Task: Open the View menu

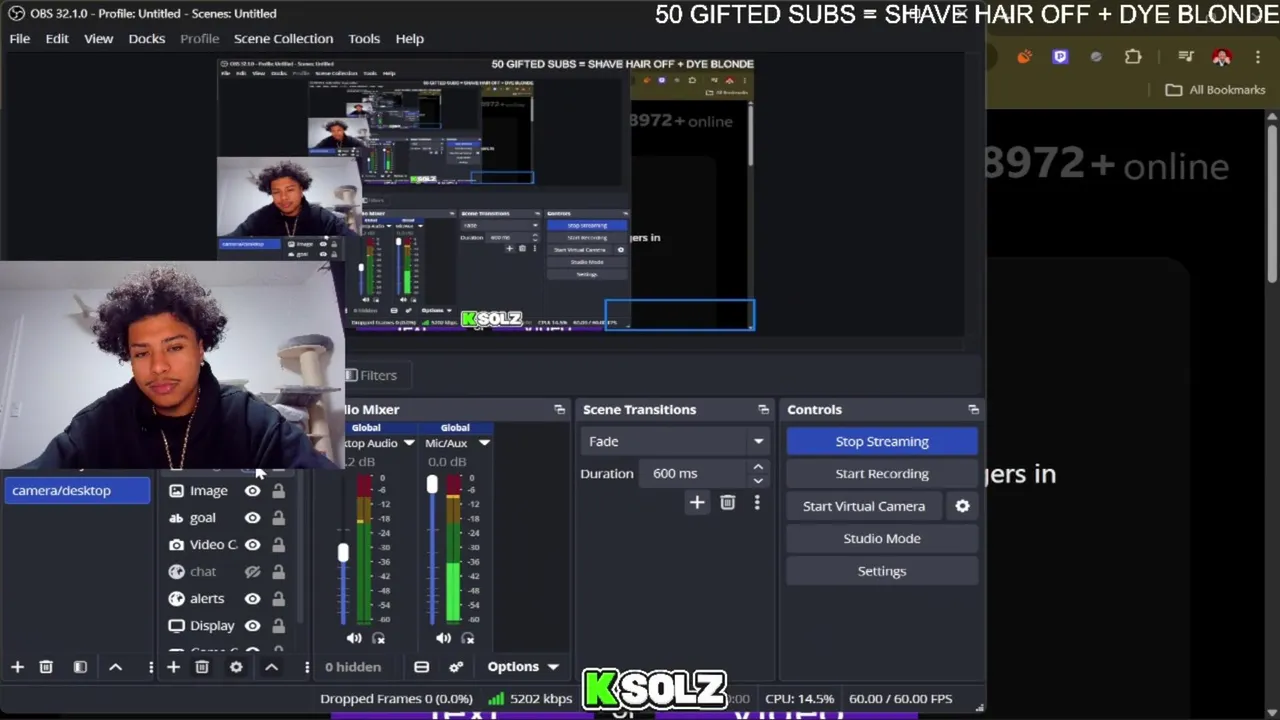Action: point(98,39)
